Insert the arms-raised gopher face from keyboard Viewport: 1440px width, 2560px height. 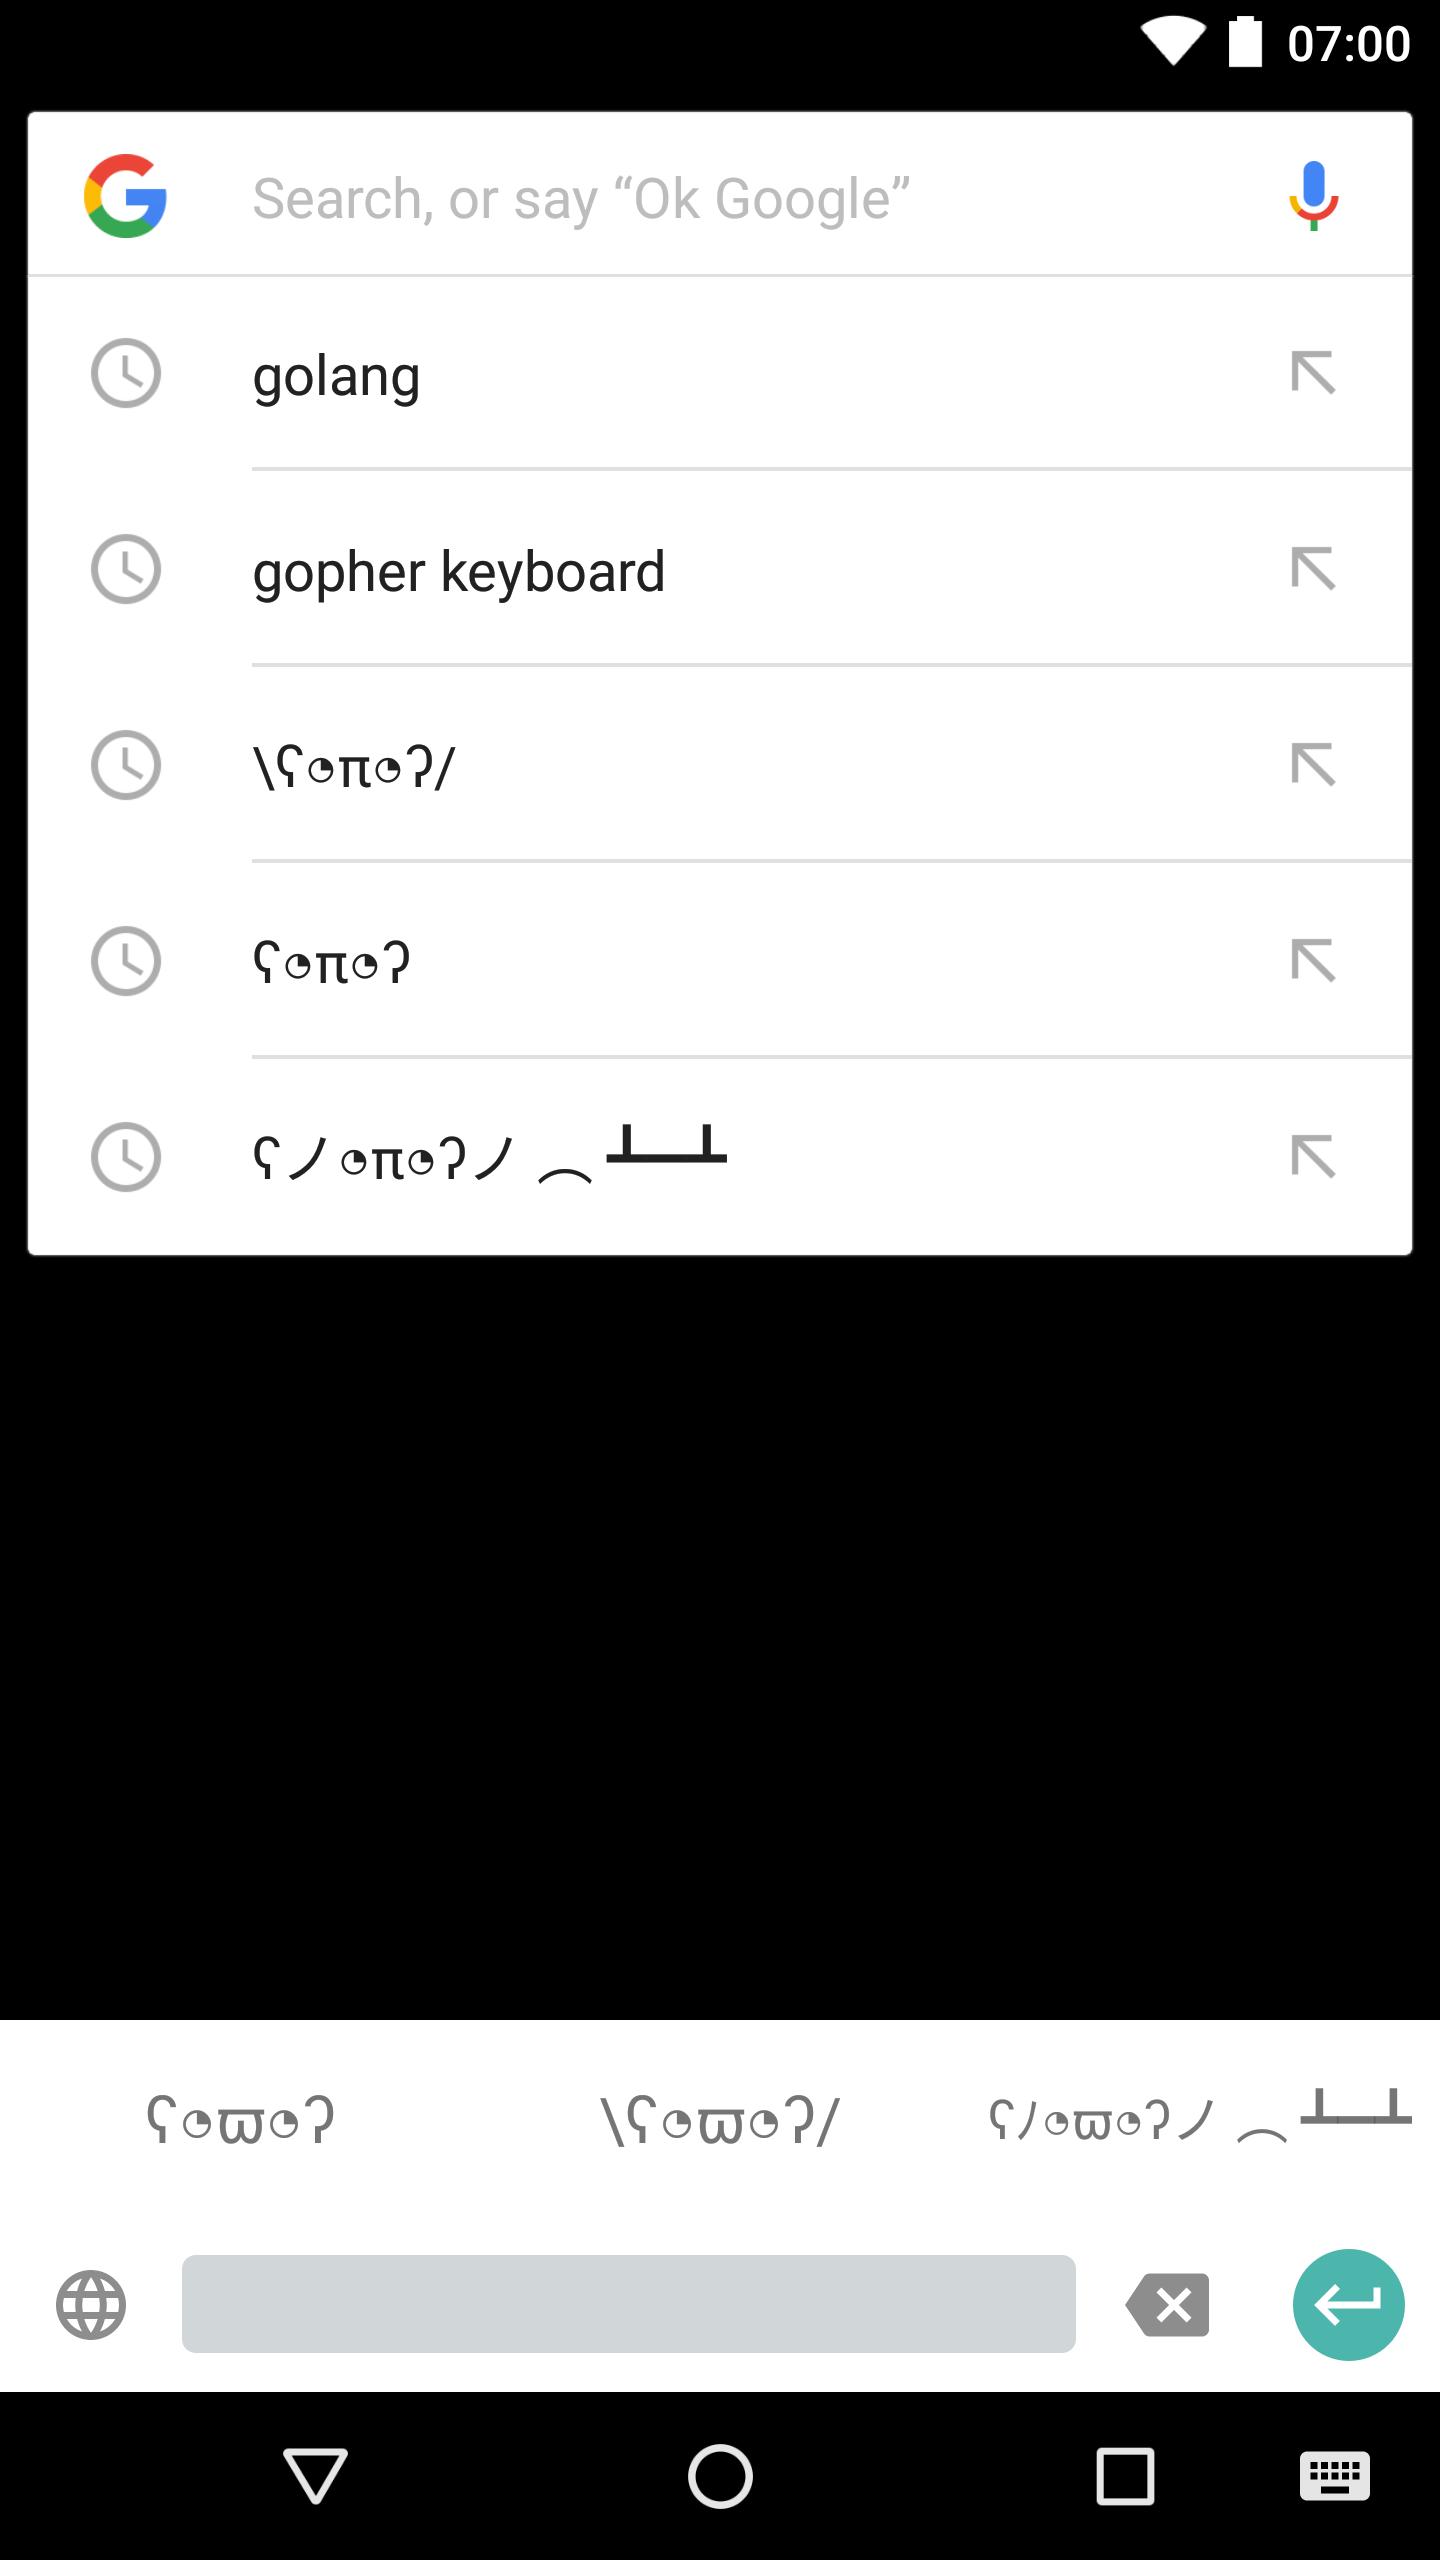pyautogui.click(x=720, y=2120)
